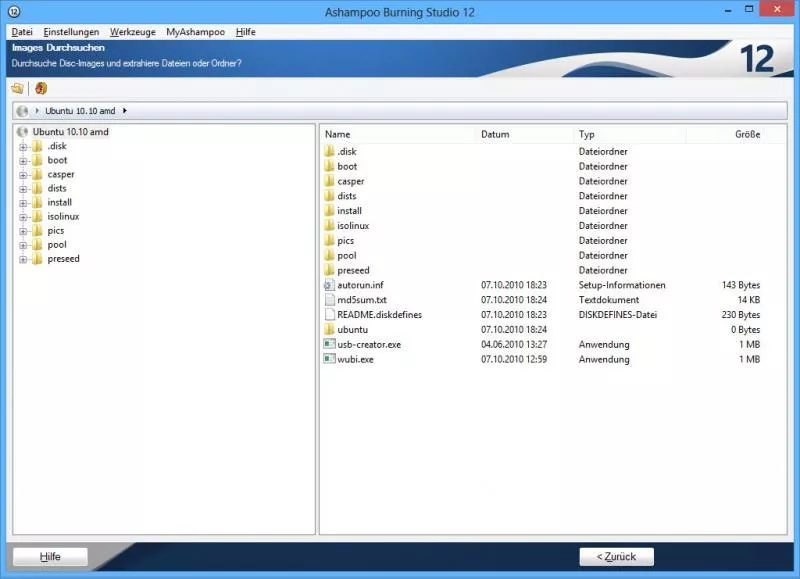This screenshot has width=800, height=579.
Task: Click the wubi.exe application icon
Action: [x=330, y=359]
